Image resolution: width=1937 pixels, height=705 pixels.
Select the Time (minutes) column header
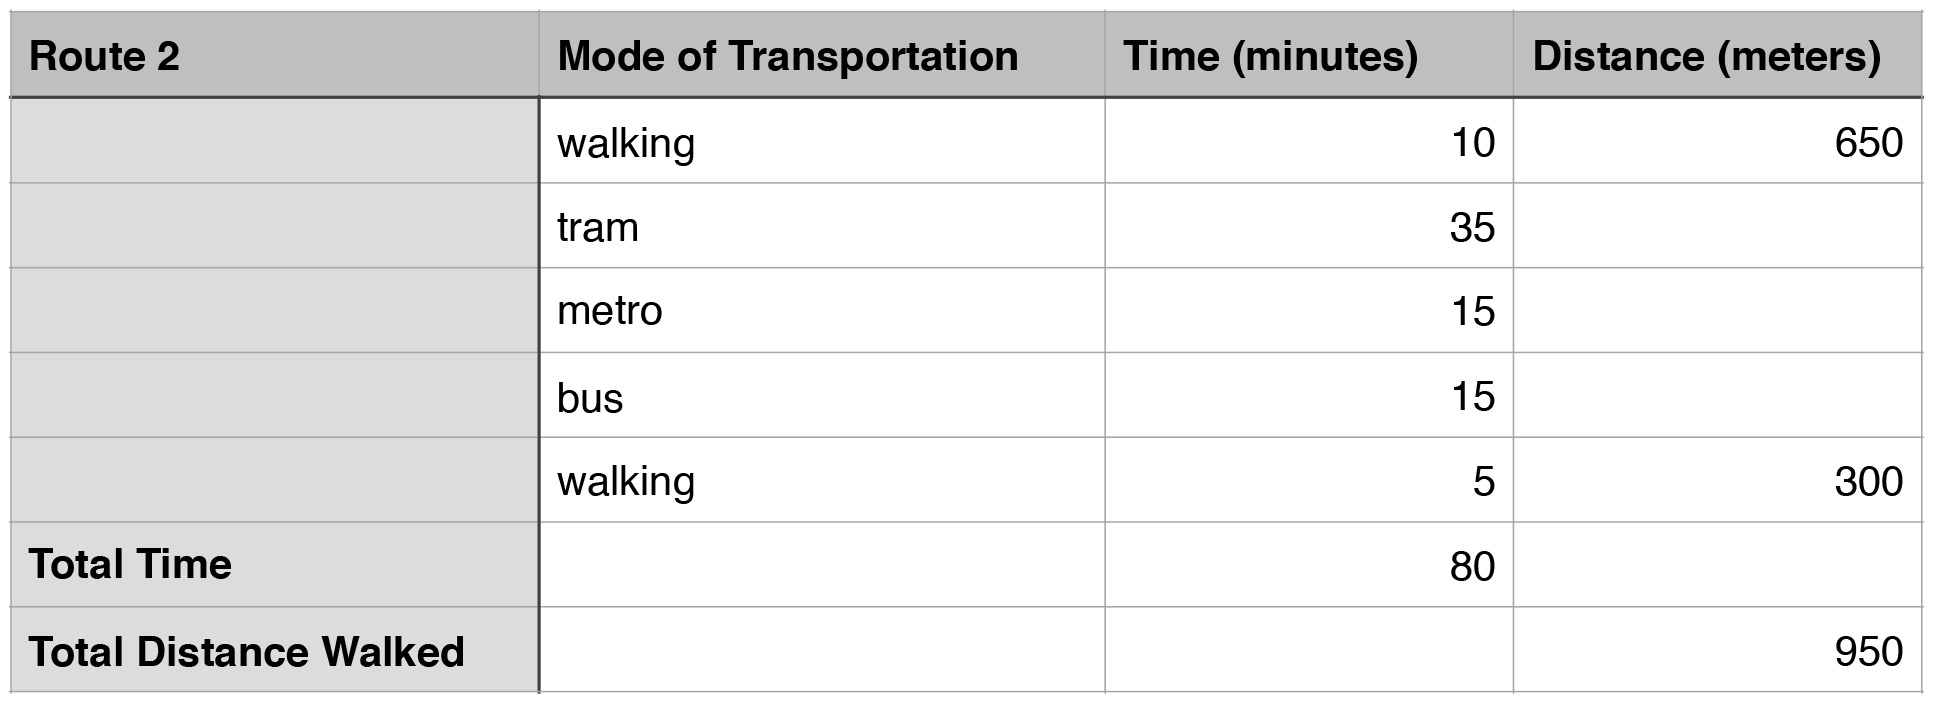1309,55
